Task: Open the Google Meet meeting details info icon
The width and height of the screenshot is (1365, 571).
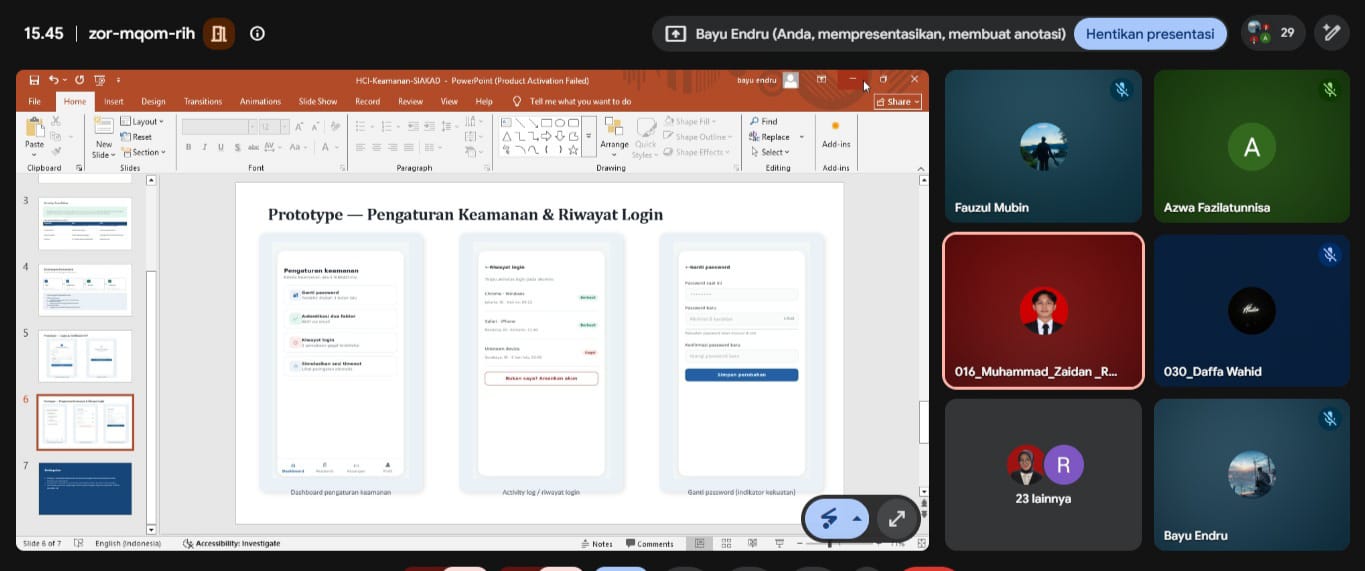Action: click(x=257, y=33)
